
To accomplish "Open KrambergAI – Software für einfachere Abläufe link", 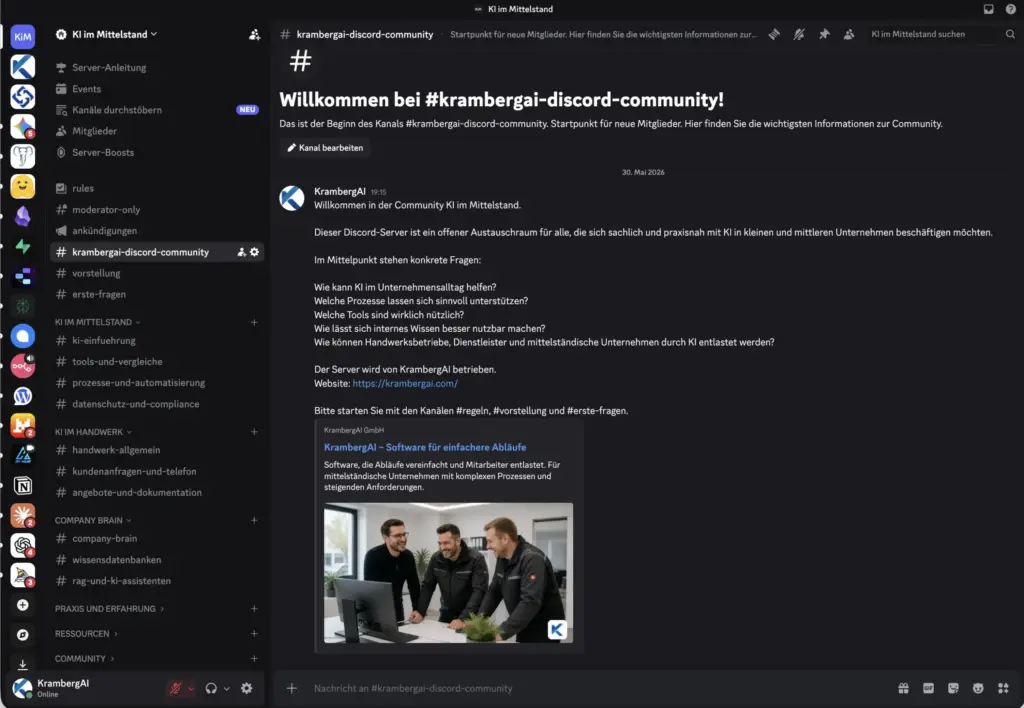I will (424, 447).
